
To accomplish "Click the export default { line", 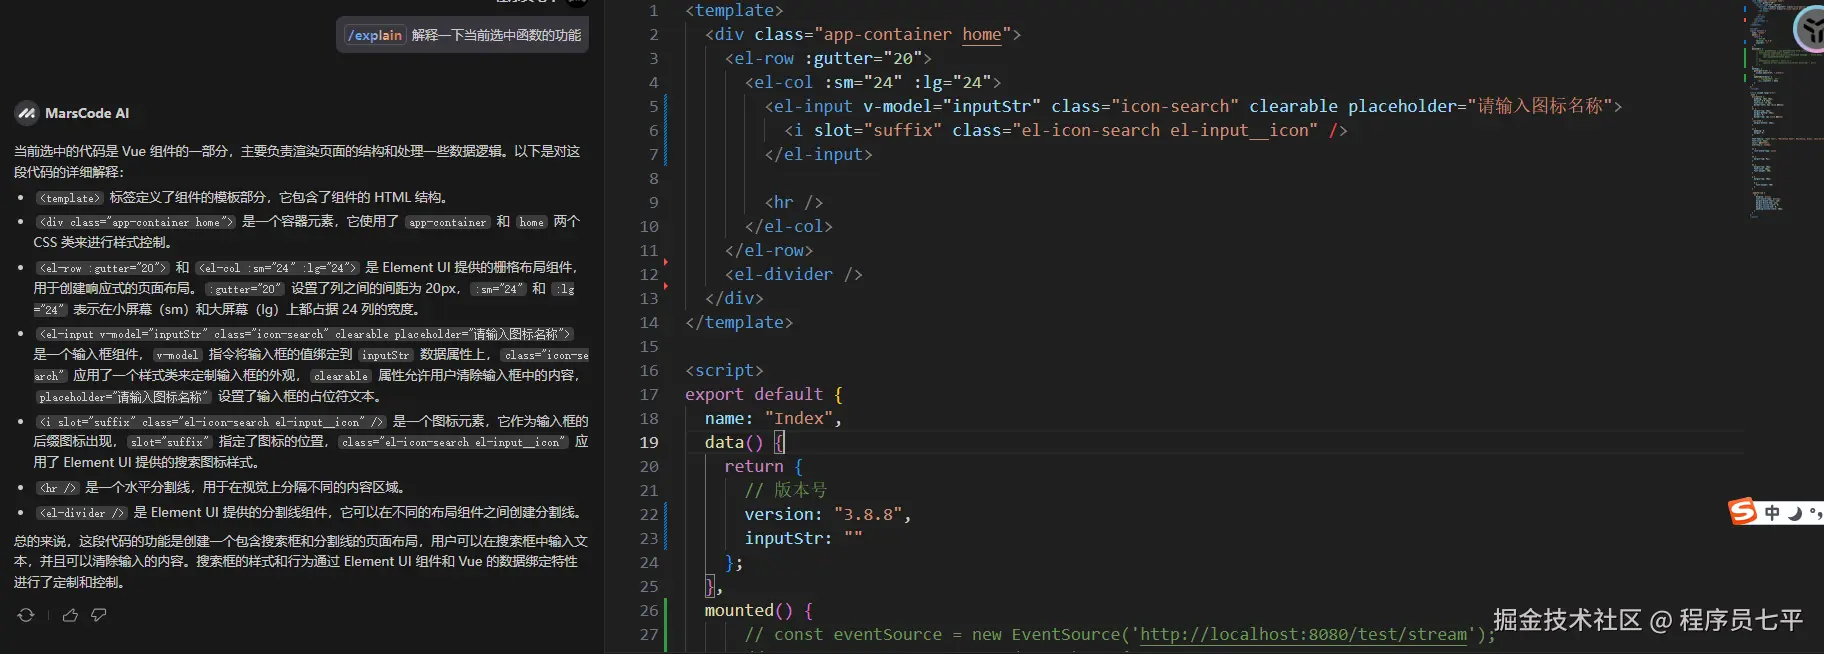I will pos(764,394).
